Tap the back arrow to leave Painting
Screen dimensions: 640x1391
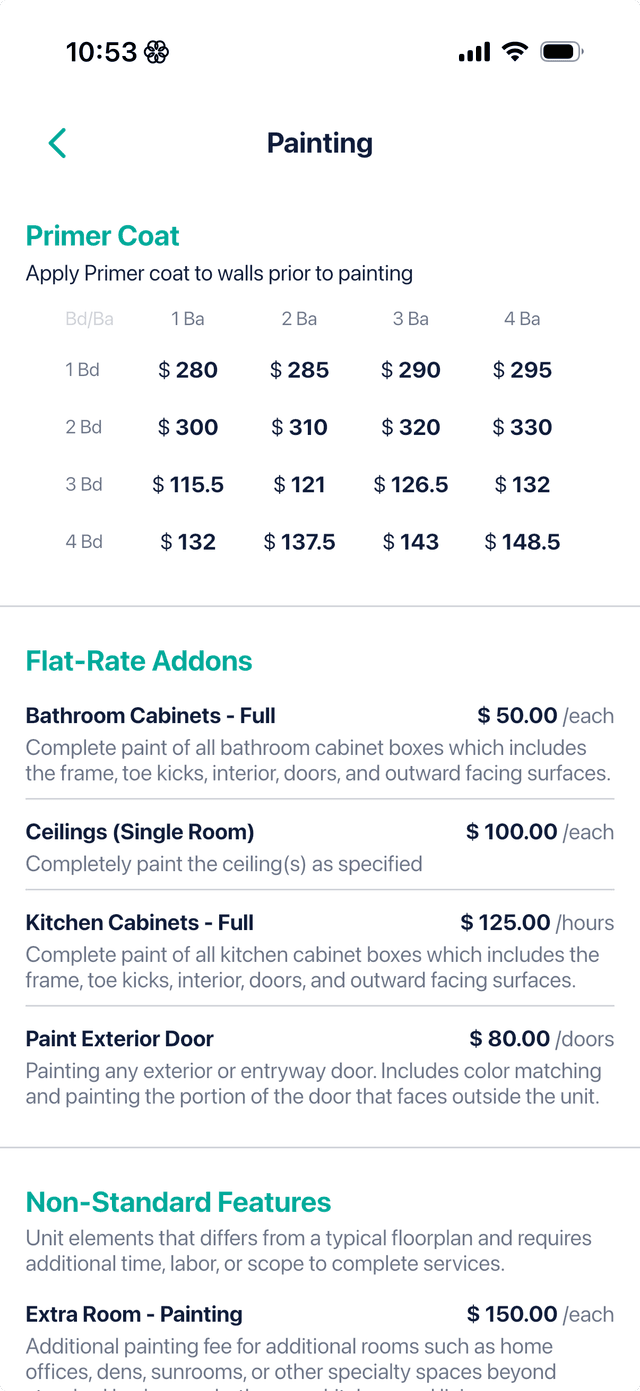[x=57, y=143]
